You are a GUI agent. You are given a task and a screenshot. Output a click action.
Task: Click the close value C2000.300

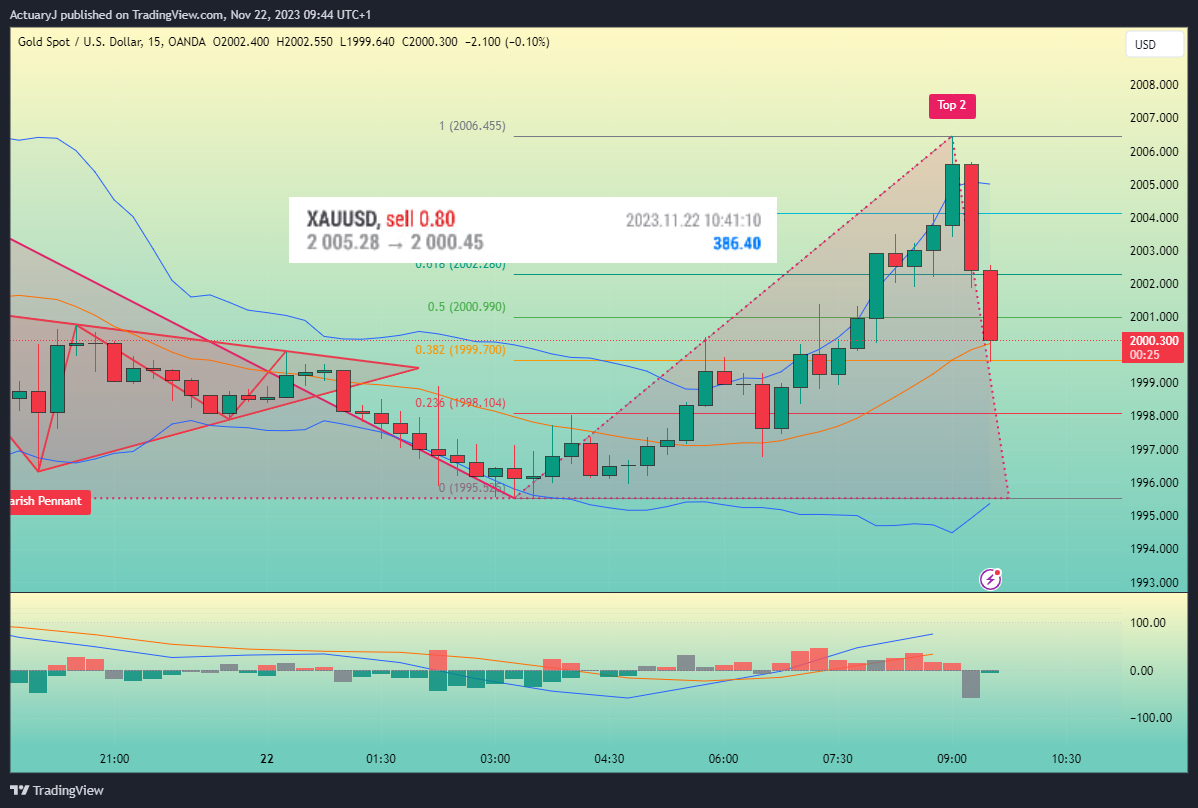coord(429,42)
